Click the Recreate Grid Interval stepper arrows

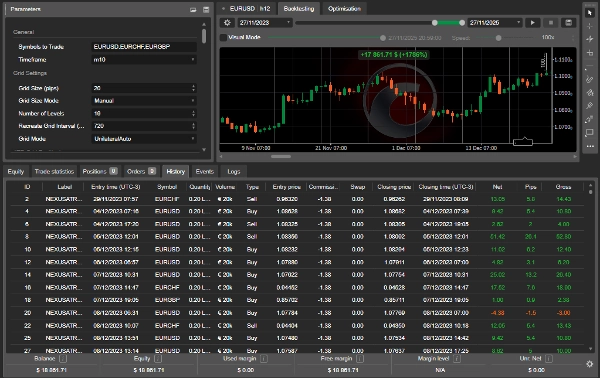click(193, 126)
